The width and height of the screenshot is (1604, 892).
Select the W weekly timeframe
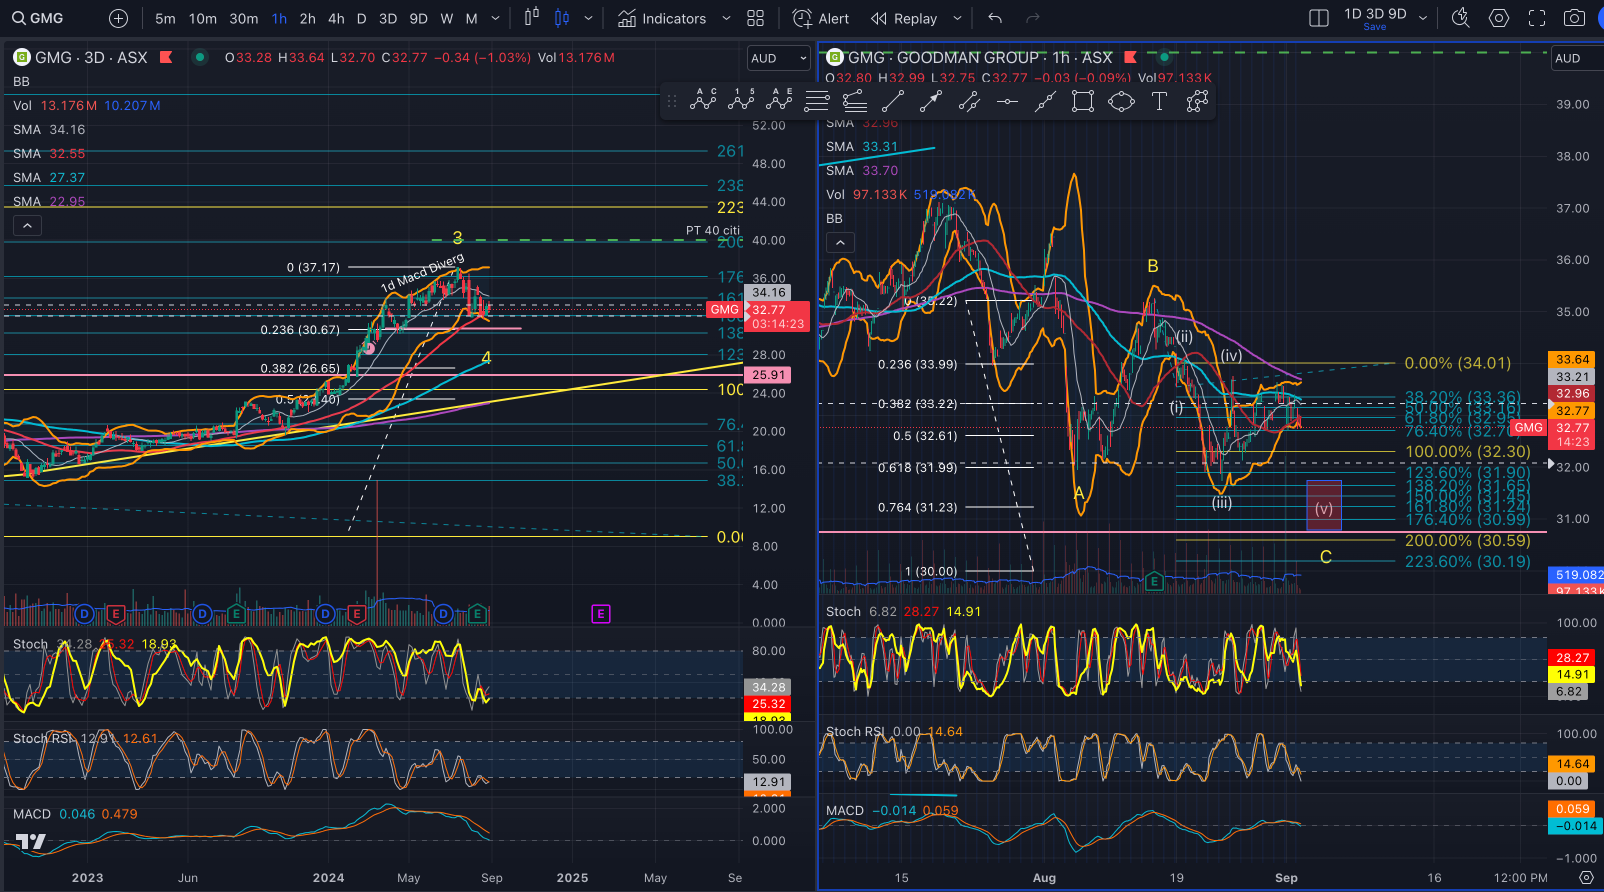click(447, 18)
